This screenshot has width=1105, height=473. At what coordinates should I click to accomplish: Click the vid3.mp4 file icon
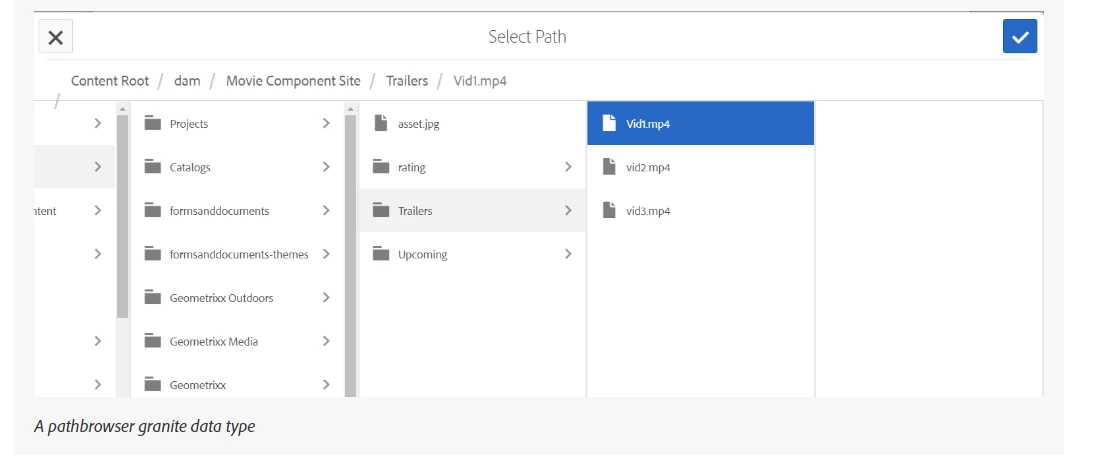coord(610,210)
